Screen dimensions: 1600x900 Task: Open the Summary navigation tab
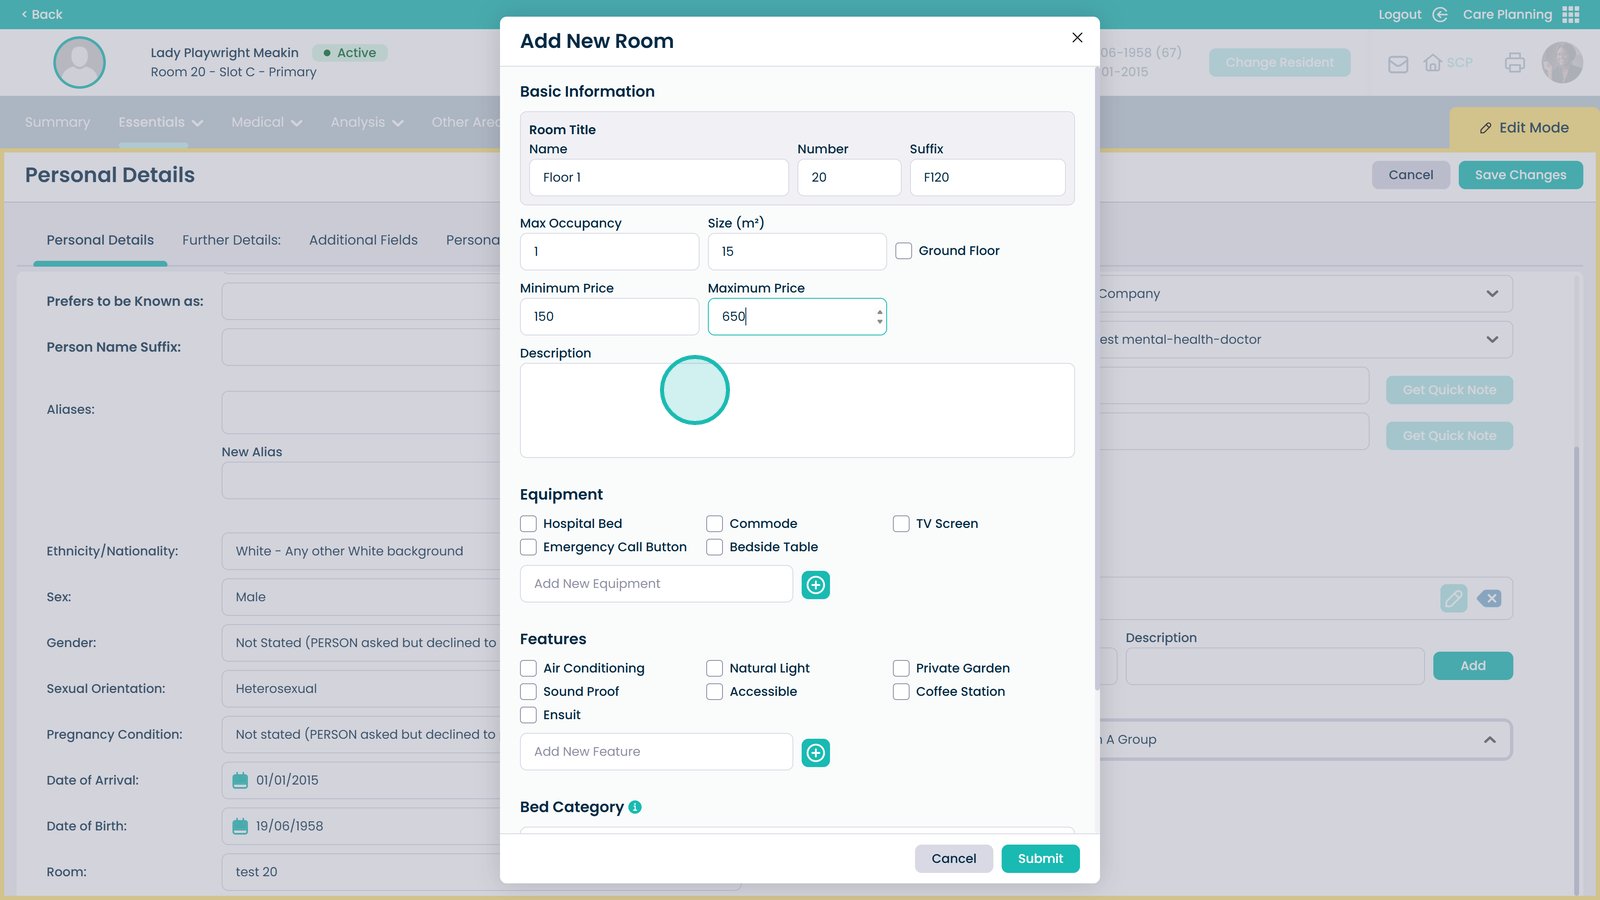57,122
